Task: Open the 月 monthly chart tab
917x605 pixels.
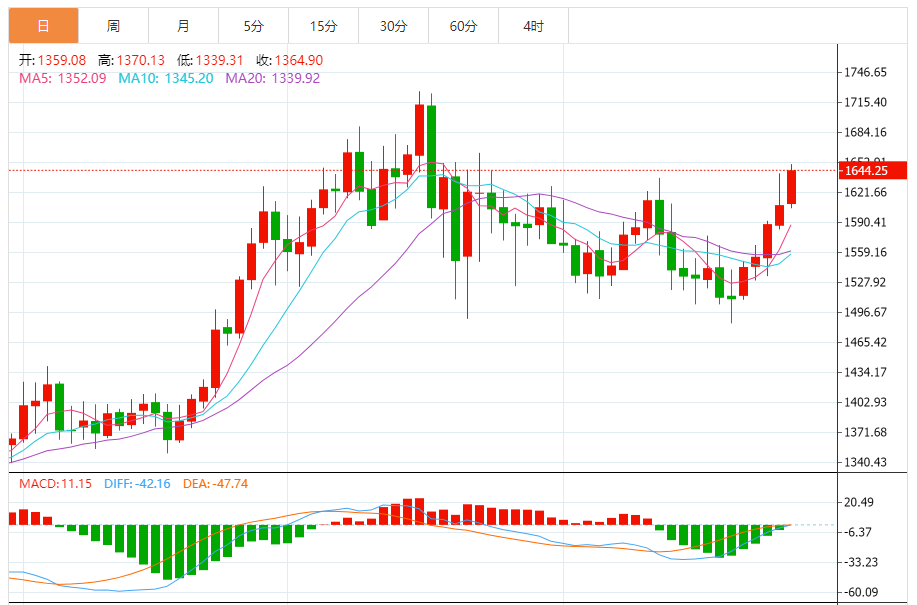Action: (x=183, y=26)
